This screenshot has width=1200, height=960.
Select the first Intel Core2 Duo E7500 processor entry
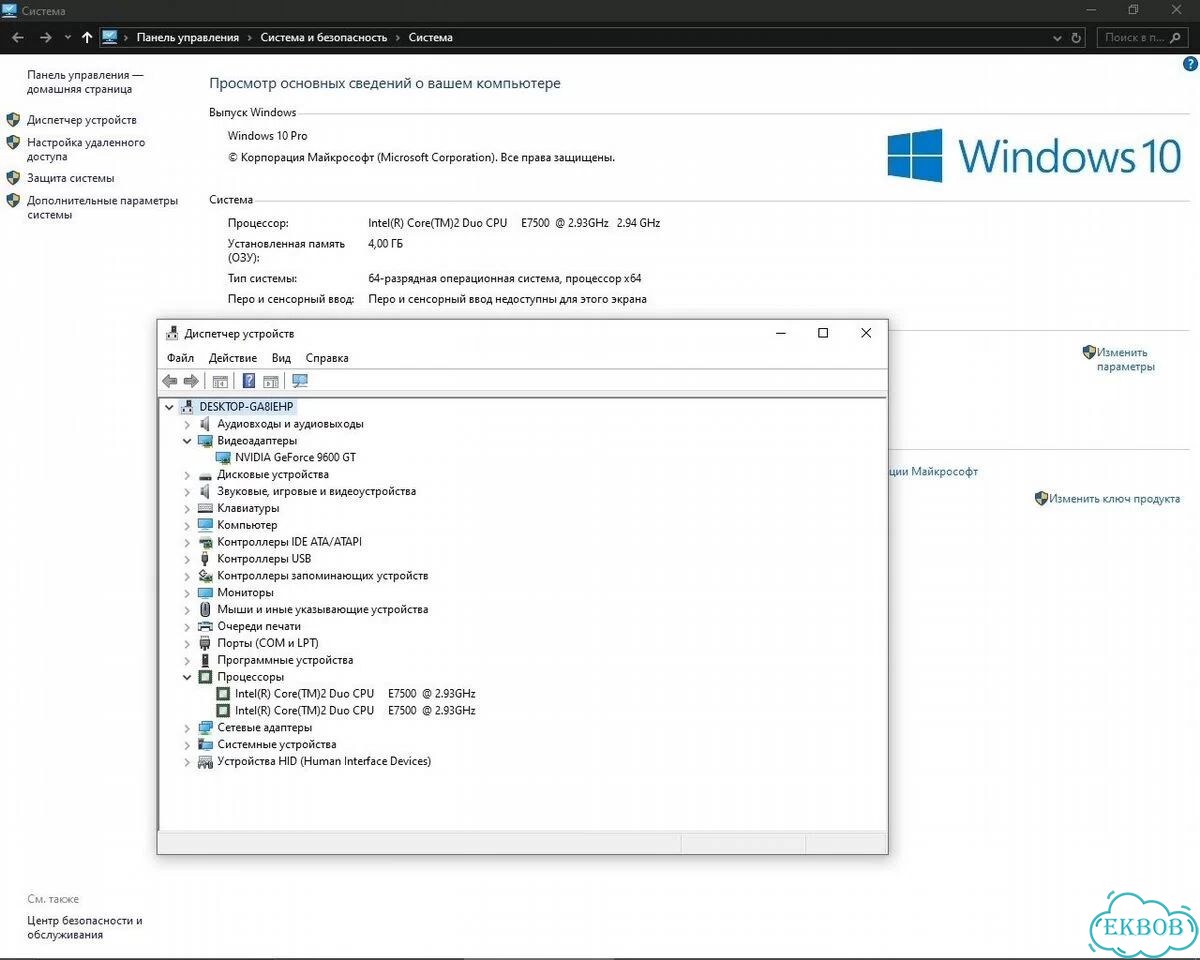coord(355,694)
